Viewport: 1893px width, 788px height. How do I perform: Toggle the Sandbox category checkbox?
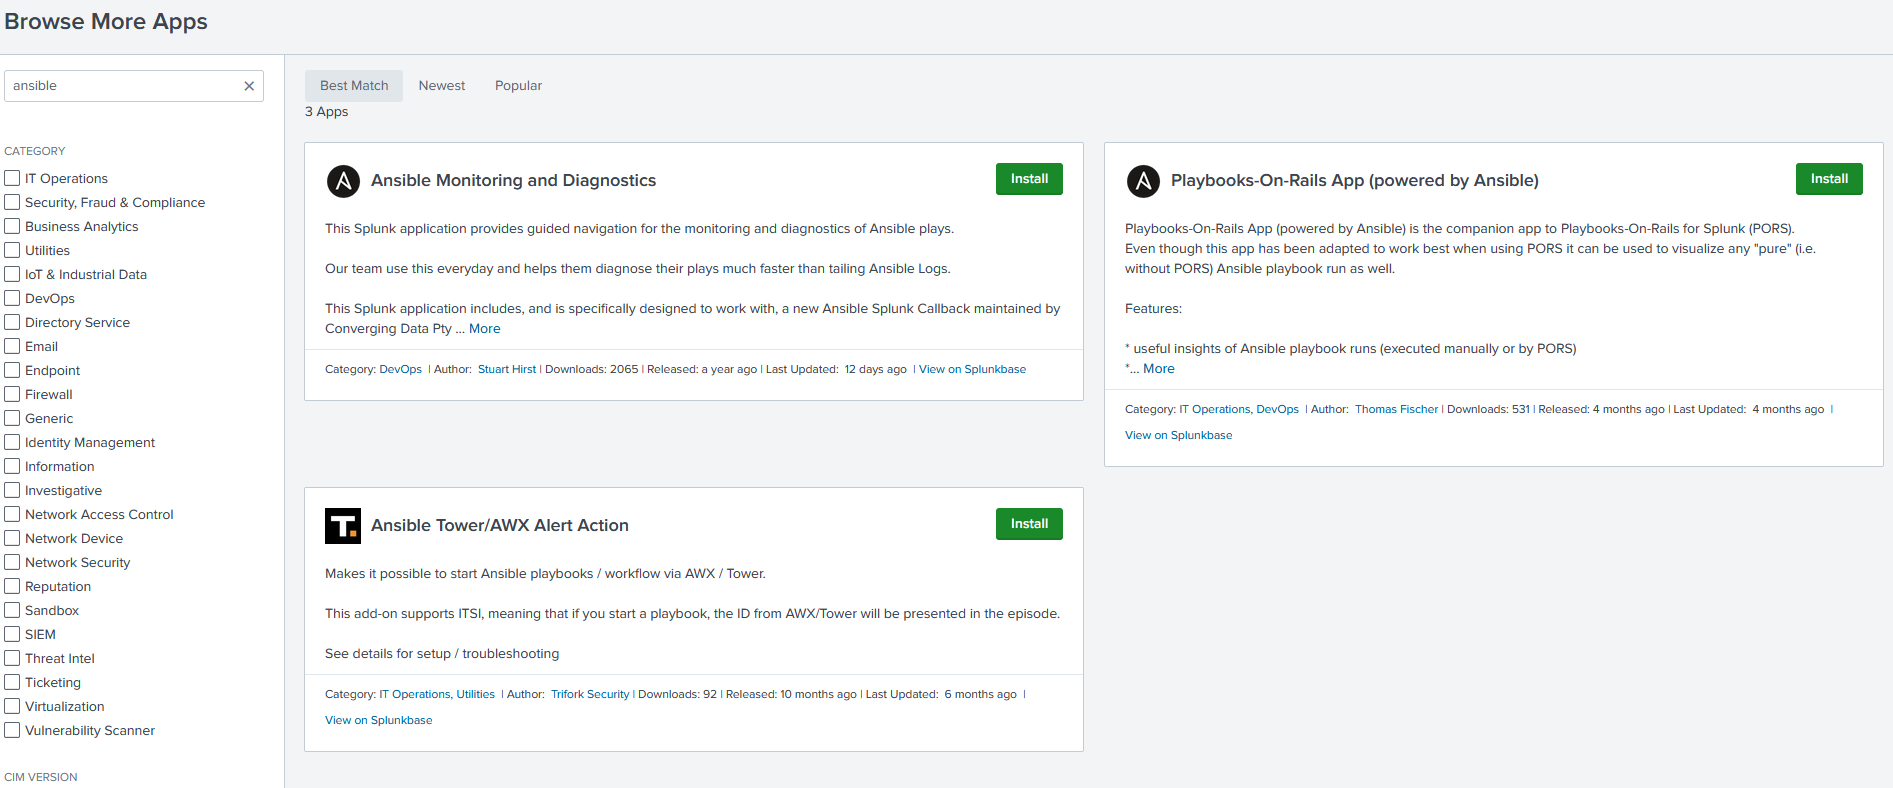(x=12, y=610)
